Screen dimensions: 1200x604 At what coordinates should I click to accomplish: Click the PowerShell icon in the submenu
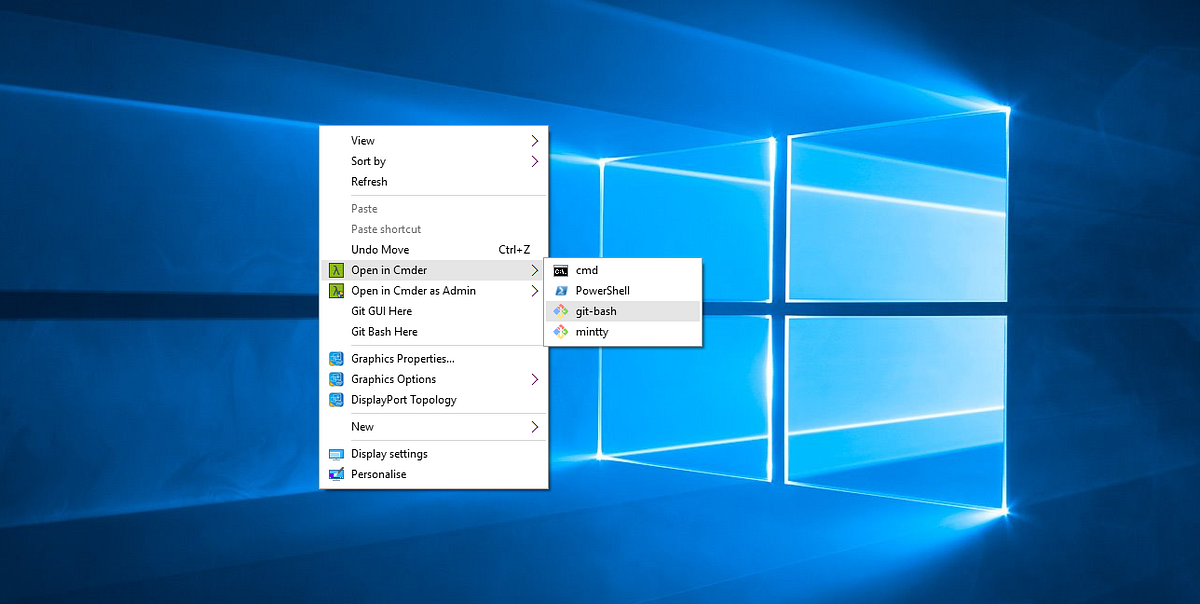click(x=561, y=290)
